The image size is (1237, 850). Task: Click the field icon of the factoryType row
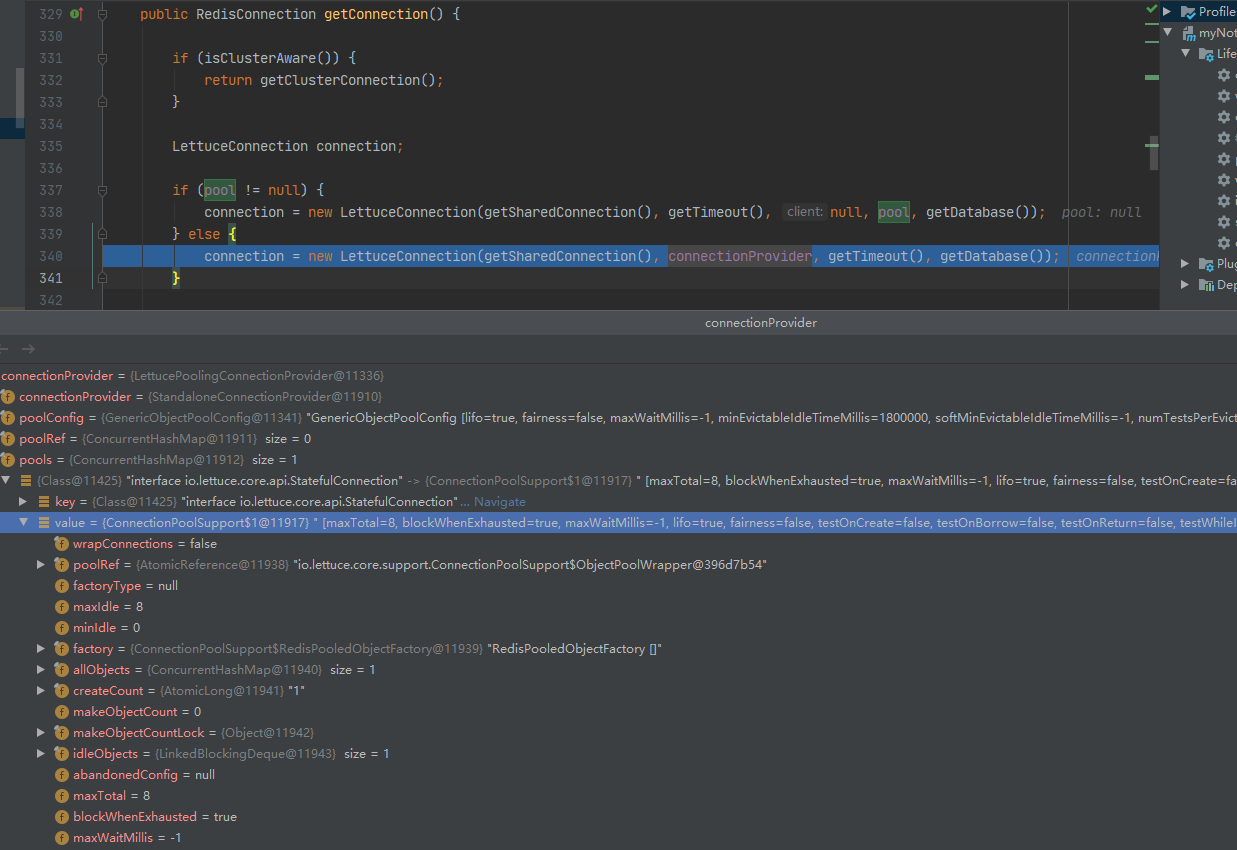62,586
